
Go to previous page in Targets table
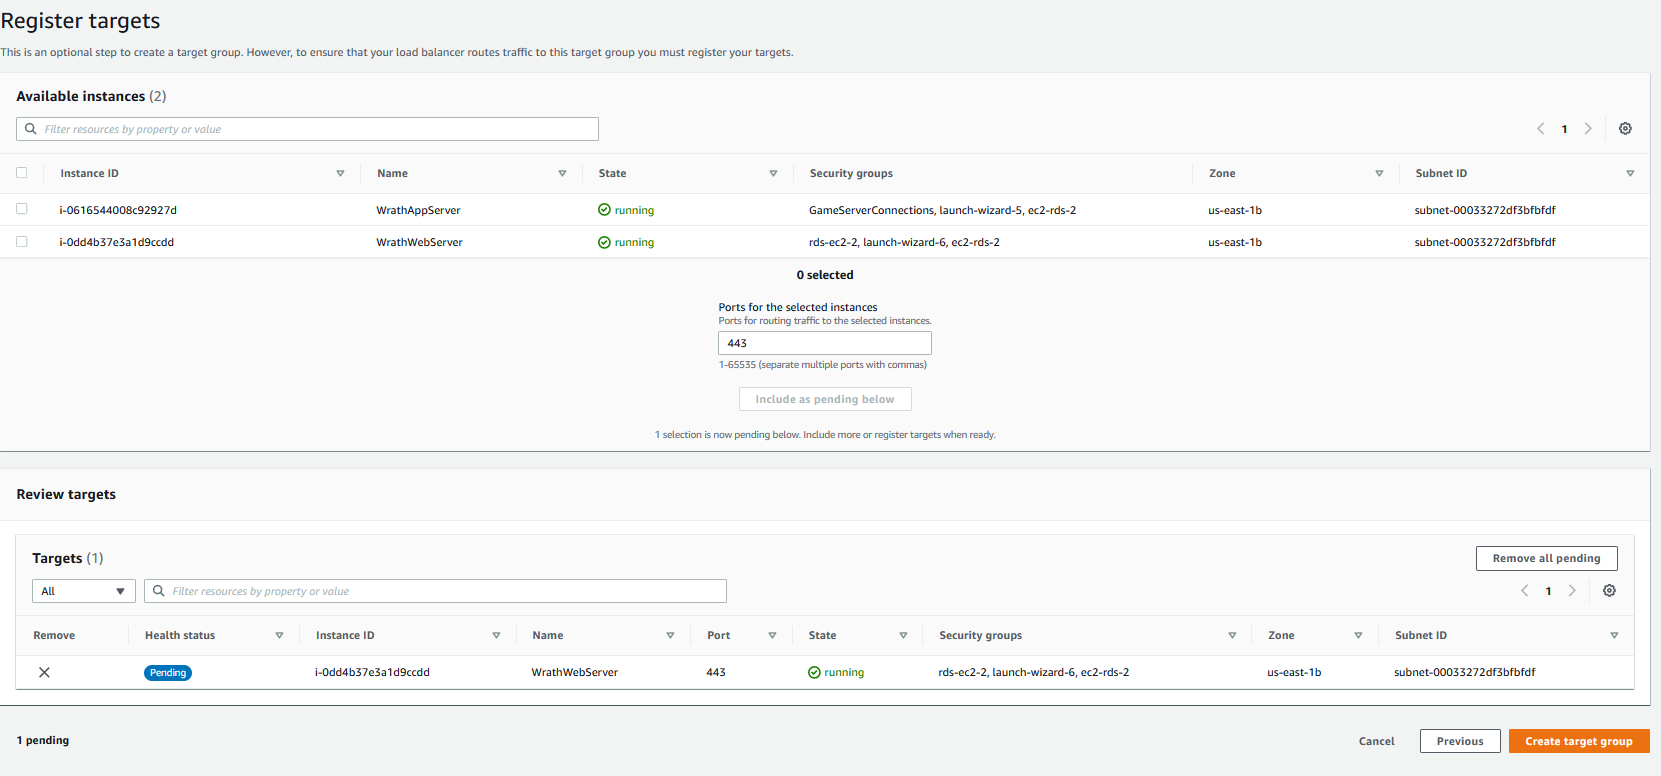(x=1524, y=591)
